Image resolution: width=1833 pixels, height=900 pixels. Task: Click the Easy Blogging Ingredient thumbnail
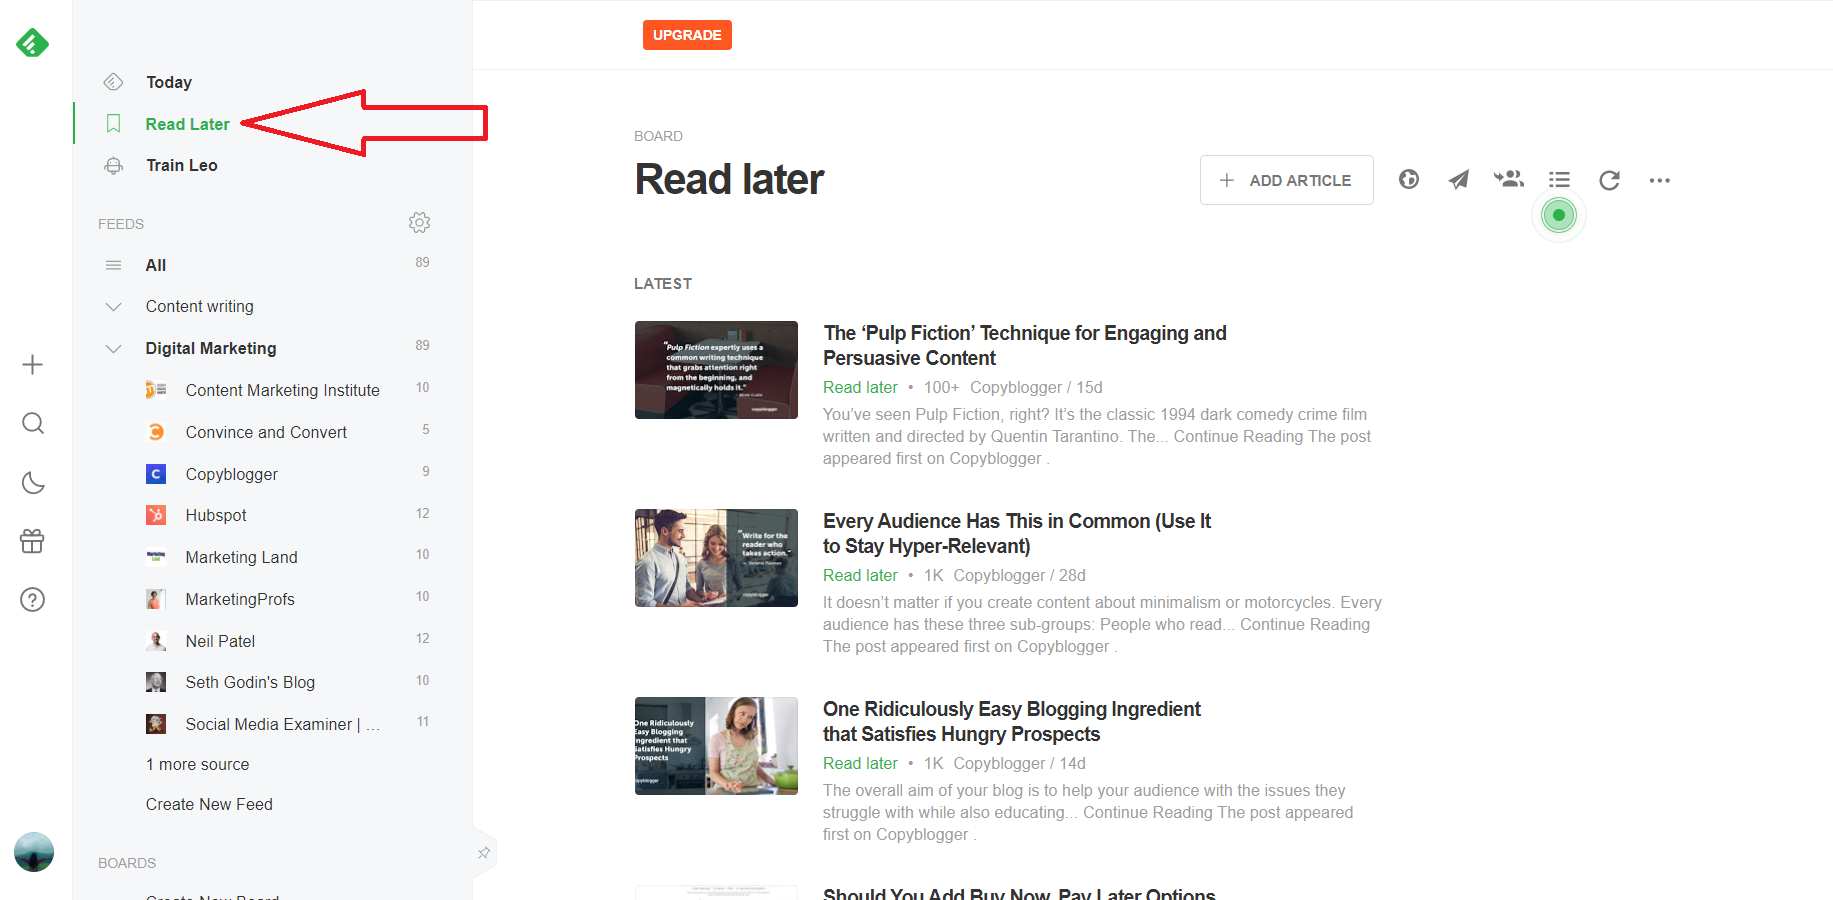[x=716, y=746]
